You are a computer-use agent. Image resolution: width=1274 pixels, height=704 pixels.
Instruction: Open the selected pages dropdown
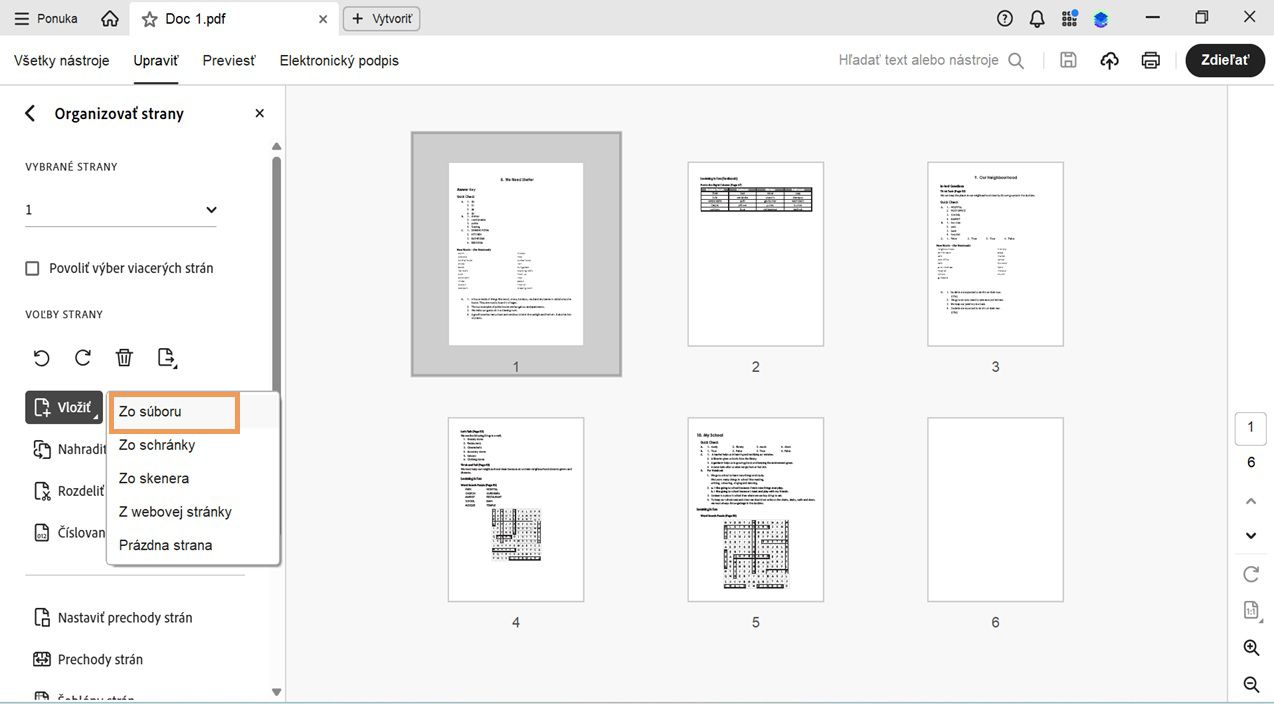[x=120, y=210]
